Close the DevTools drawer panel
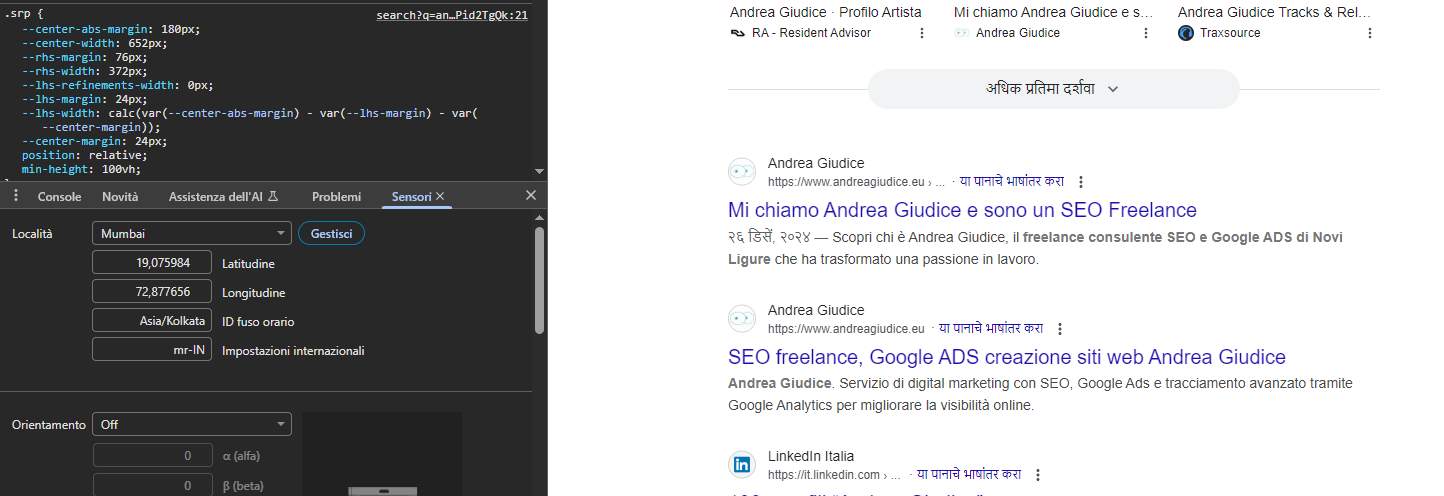Image resolution: width=1444 pixels, height=496 pixels. point(531,195)
